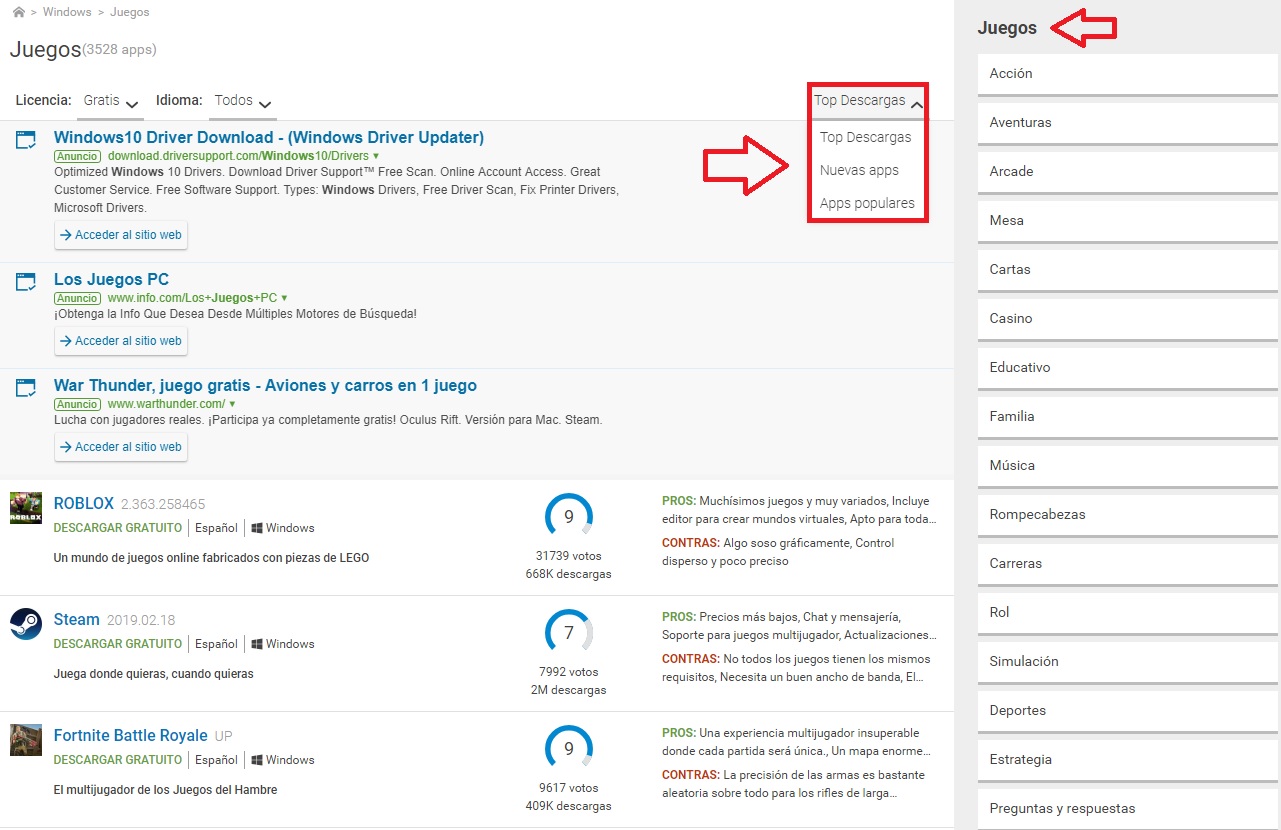Viewport: 1281px width, 830px height.
Task: Click the ROBLOX rating circle showing 9
Action: 569,517
